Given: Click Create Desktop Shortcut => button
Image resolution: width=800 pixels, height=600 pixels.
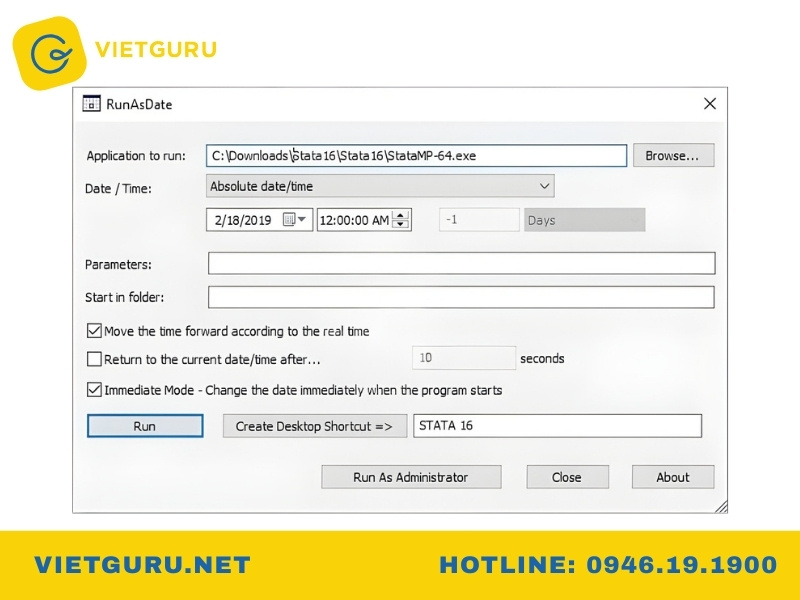Looking at the screenshot, I should (315, 426).
